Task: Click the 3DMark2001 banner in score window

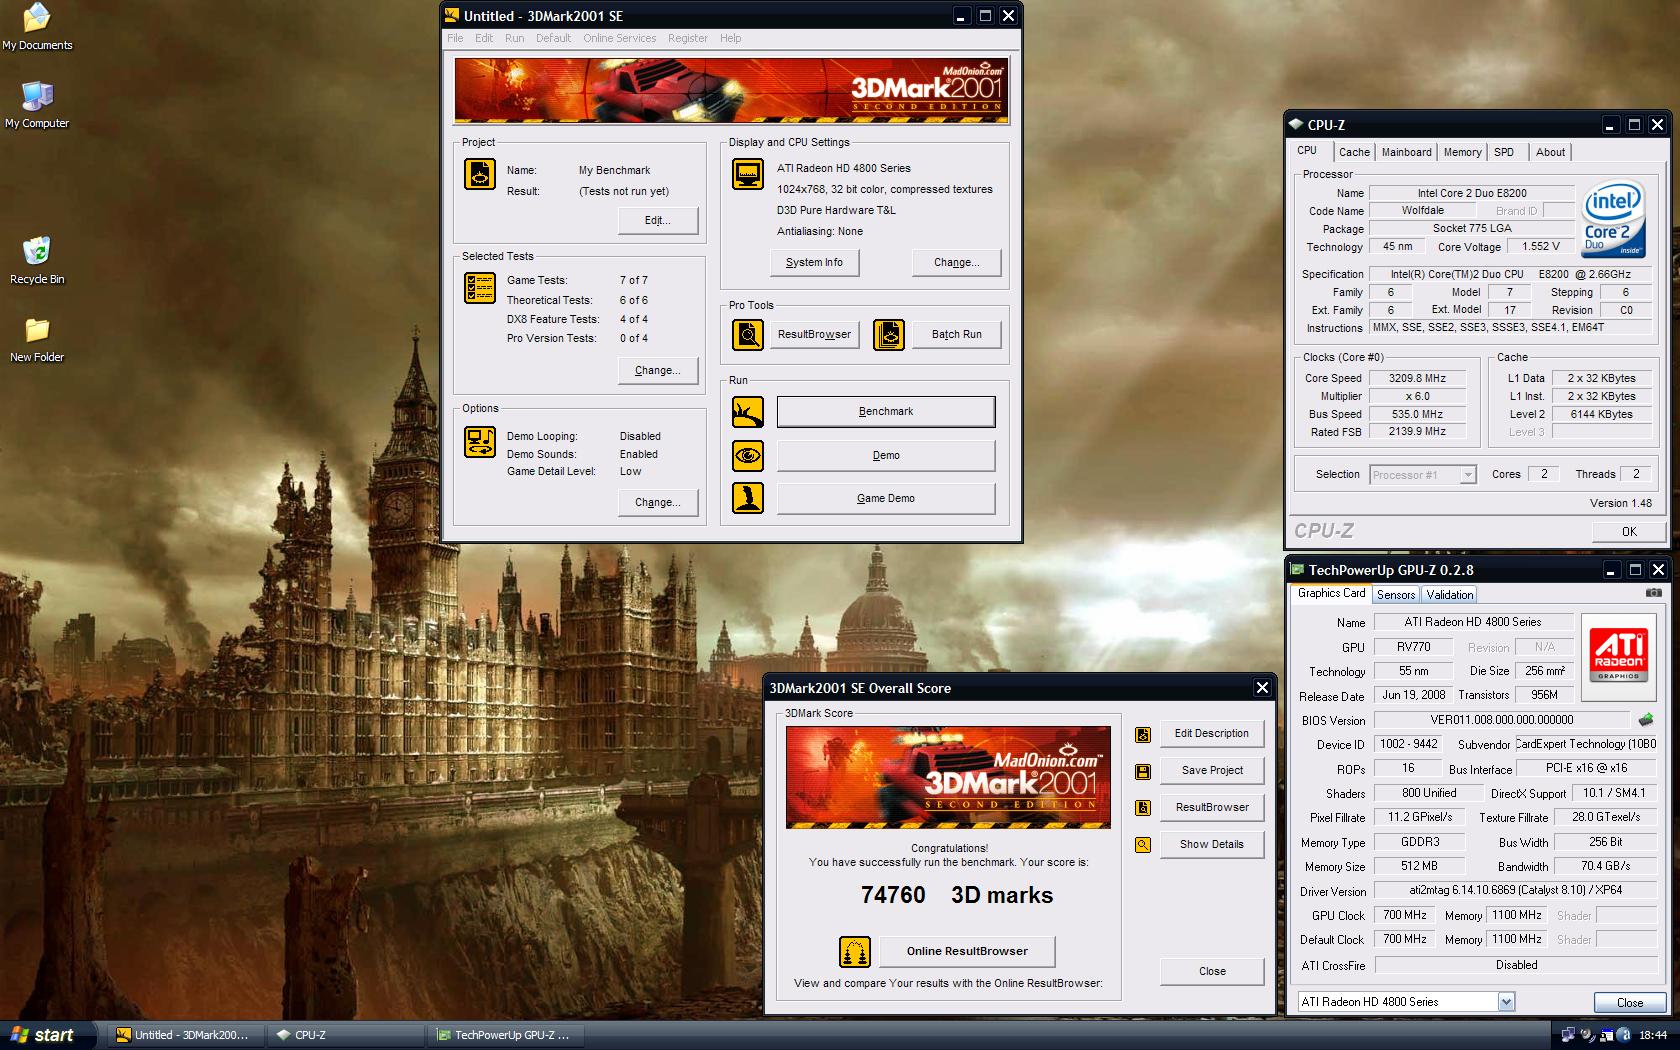Action: (x=948, y=777)
